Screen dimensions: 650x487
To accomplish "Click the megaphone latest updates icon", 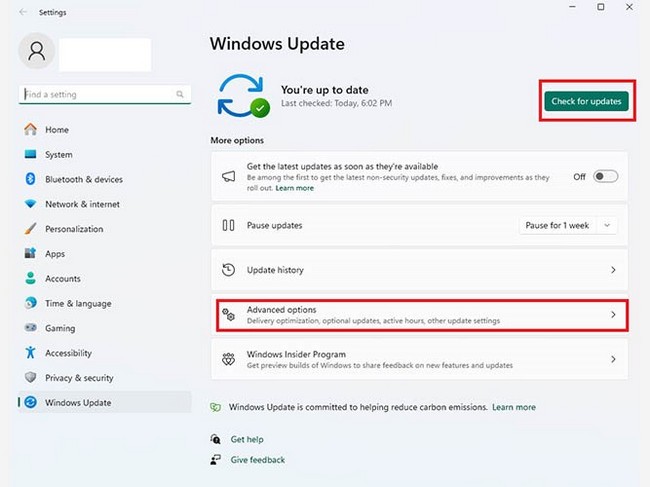I will pos(228,177).
